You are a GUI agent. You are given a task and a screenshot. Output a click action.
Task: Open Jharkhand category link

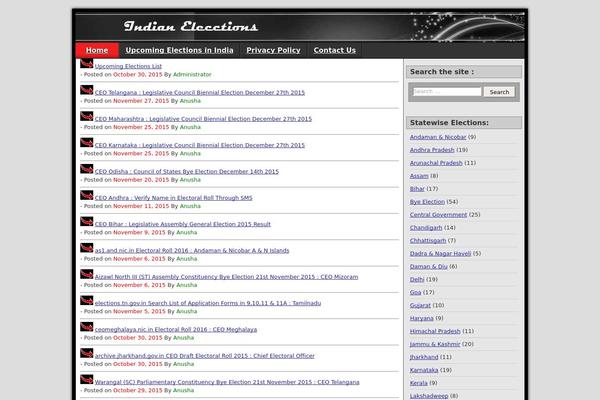(424, 357)
